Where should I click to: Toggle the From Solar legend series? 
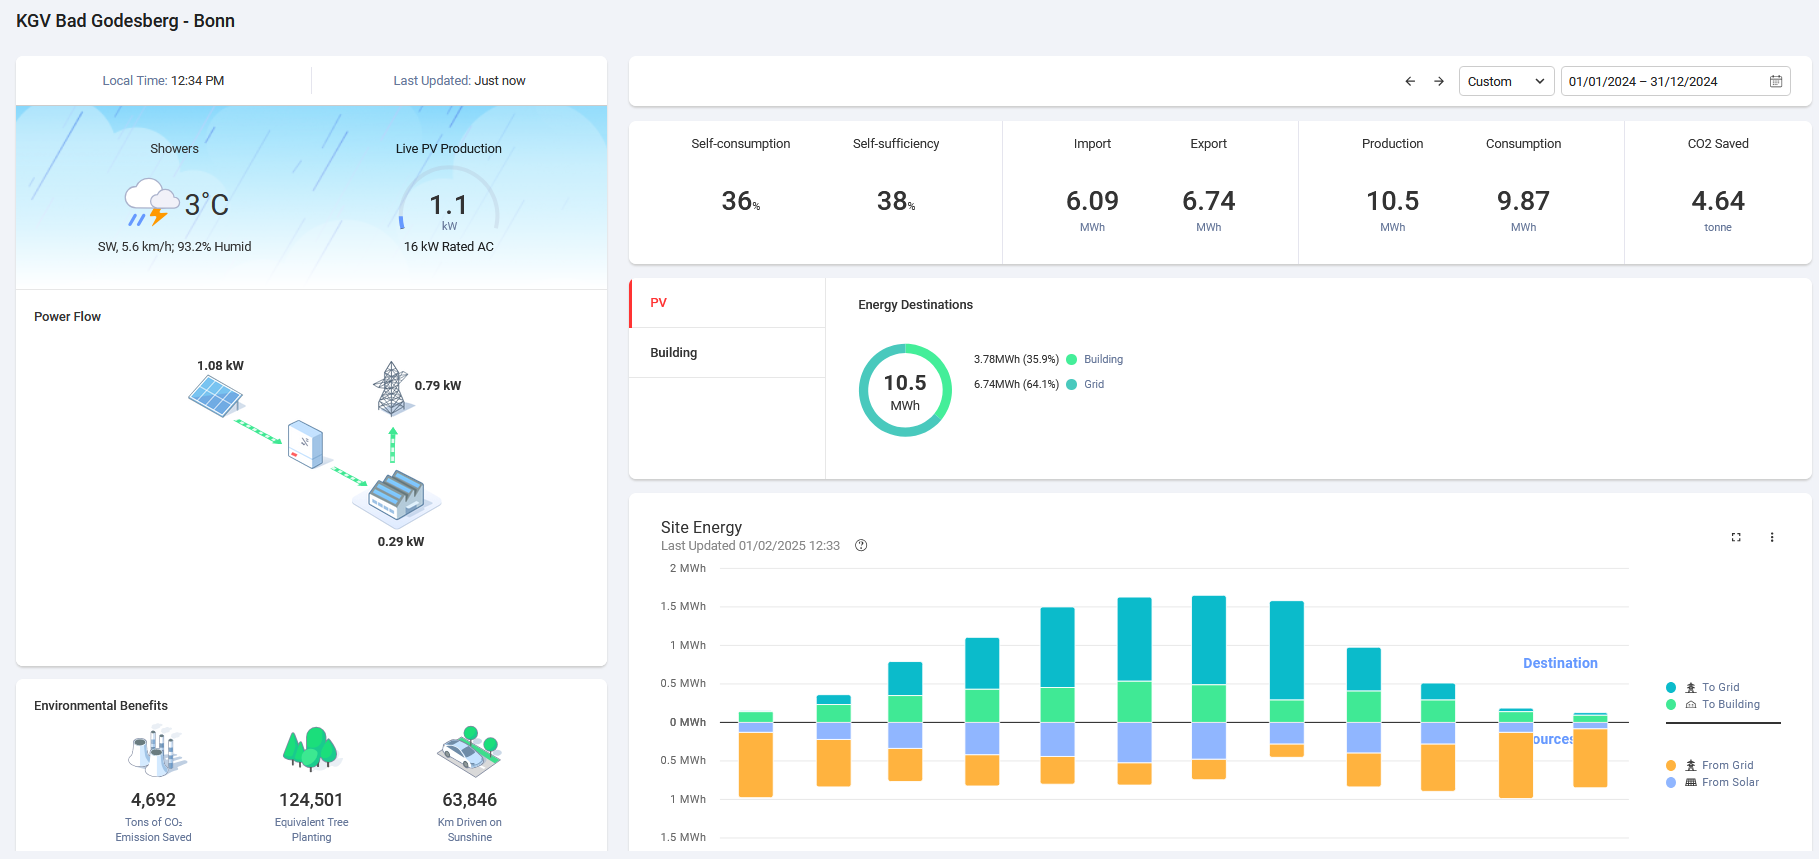(1712, 782)
